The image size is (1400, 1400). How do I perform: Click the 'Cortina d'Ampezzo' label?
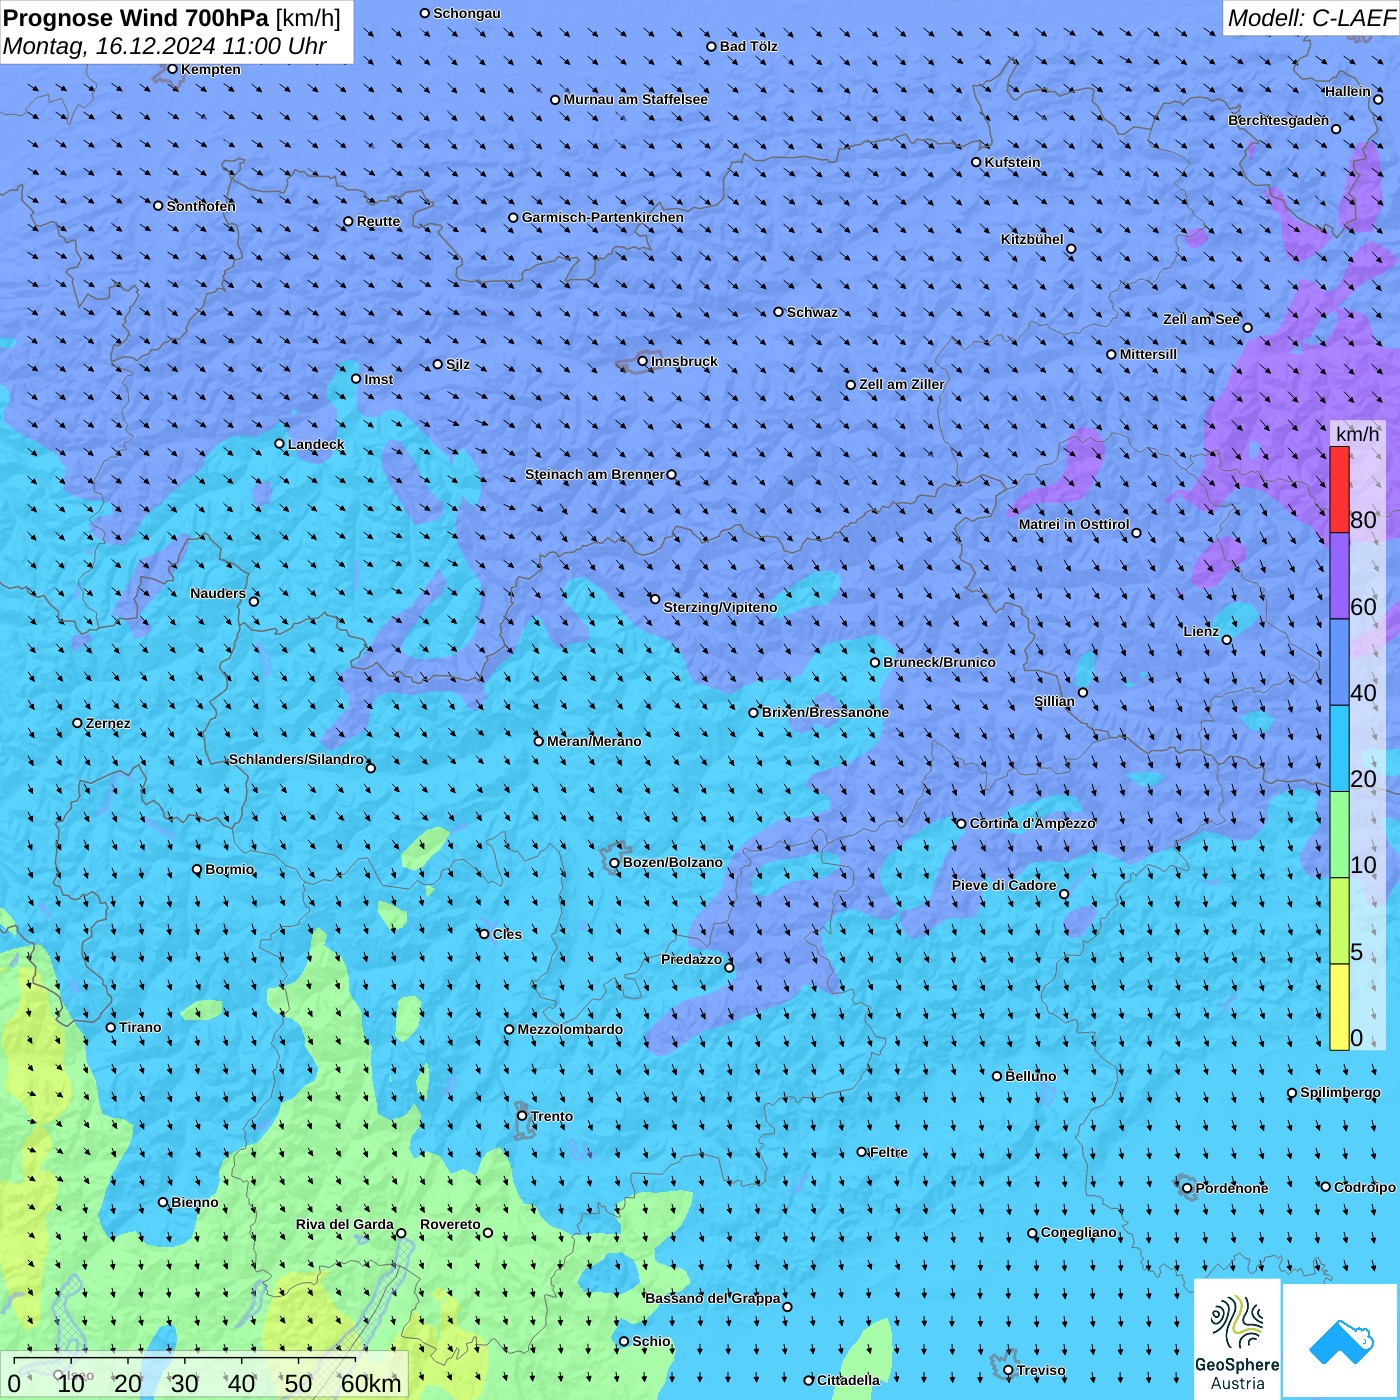coord(1033,823)
